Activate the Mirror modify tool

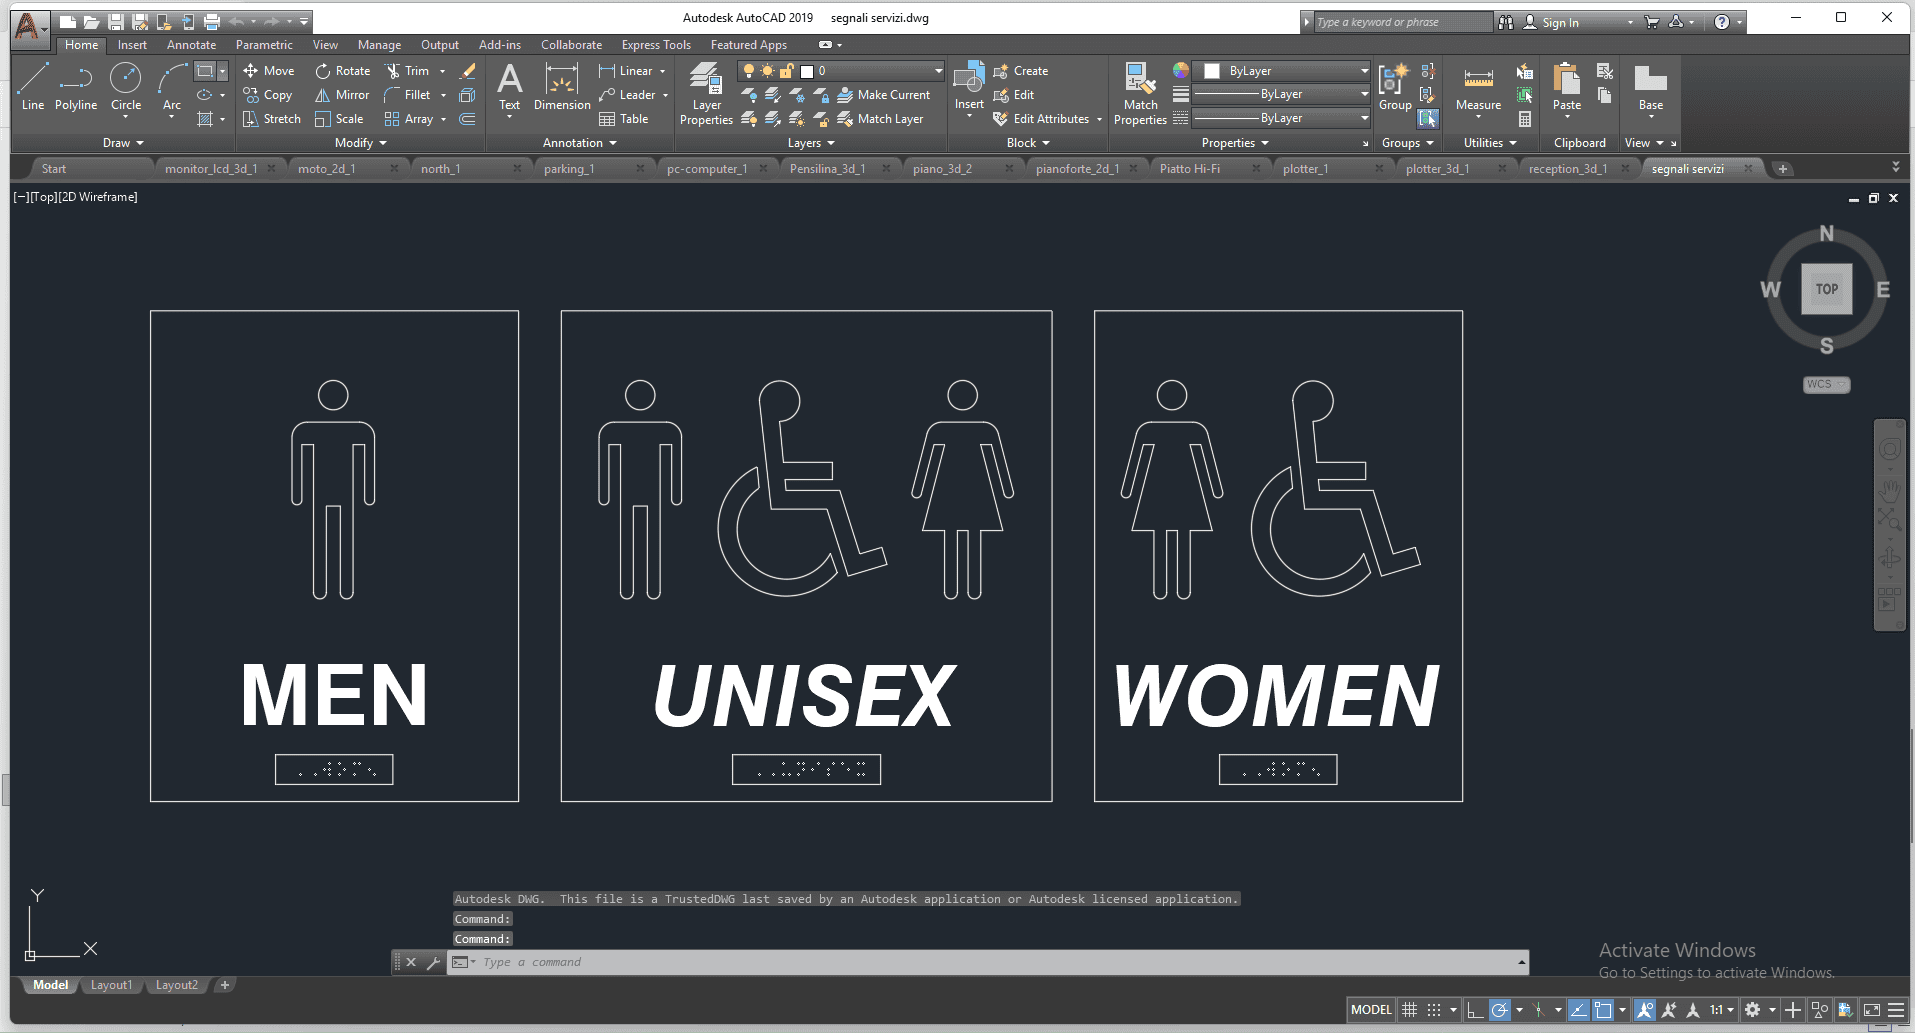tap(342, 95)
